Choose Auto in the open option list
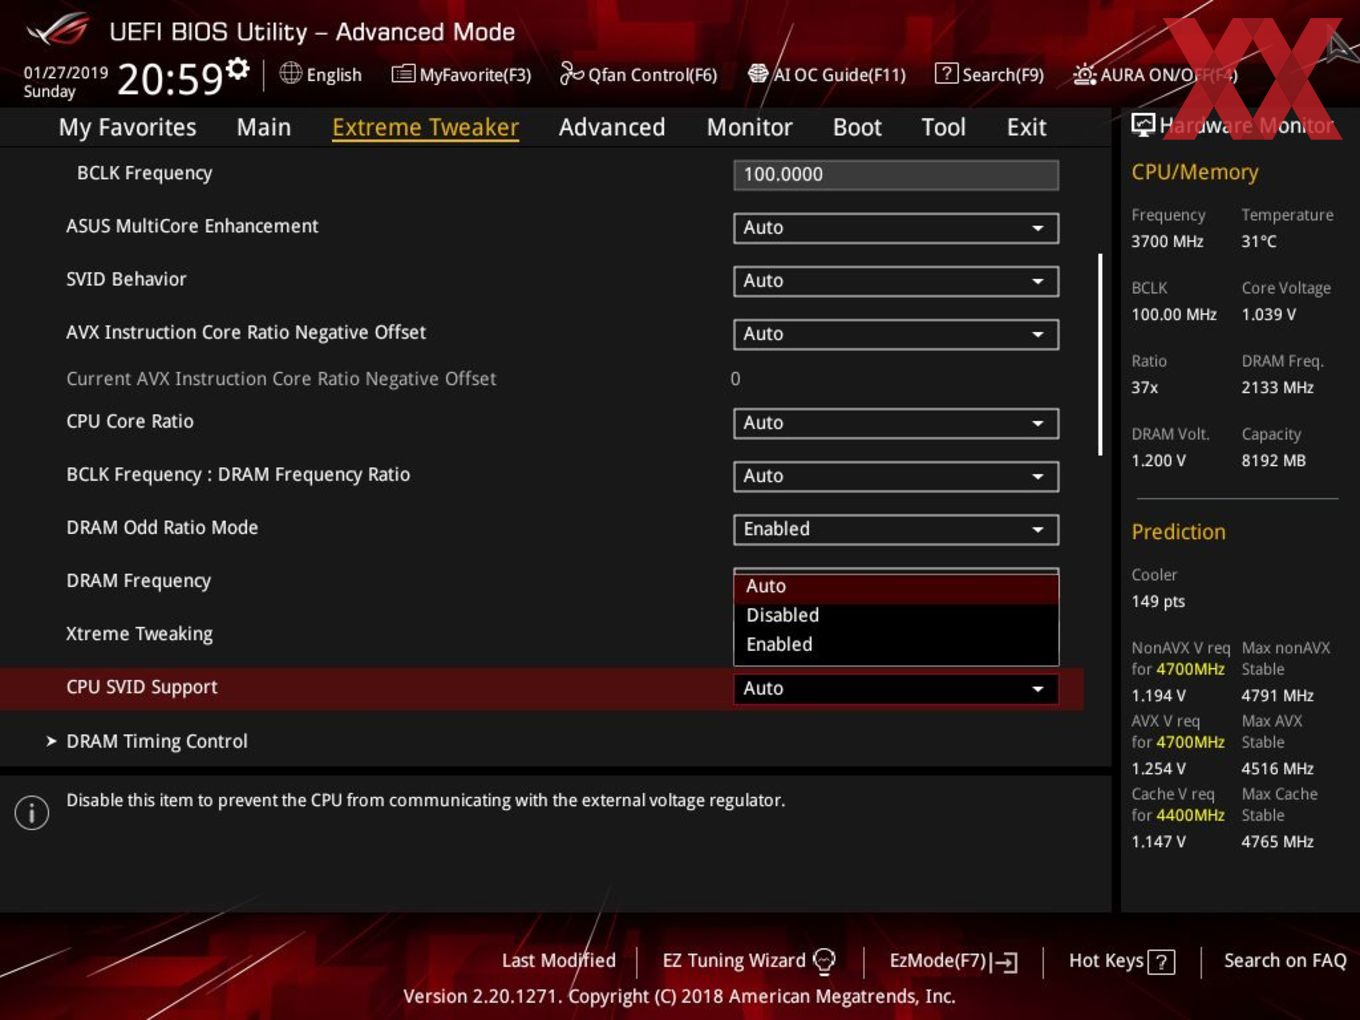This screenshot has width=1360, height=1020. point(896,587)
